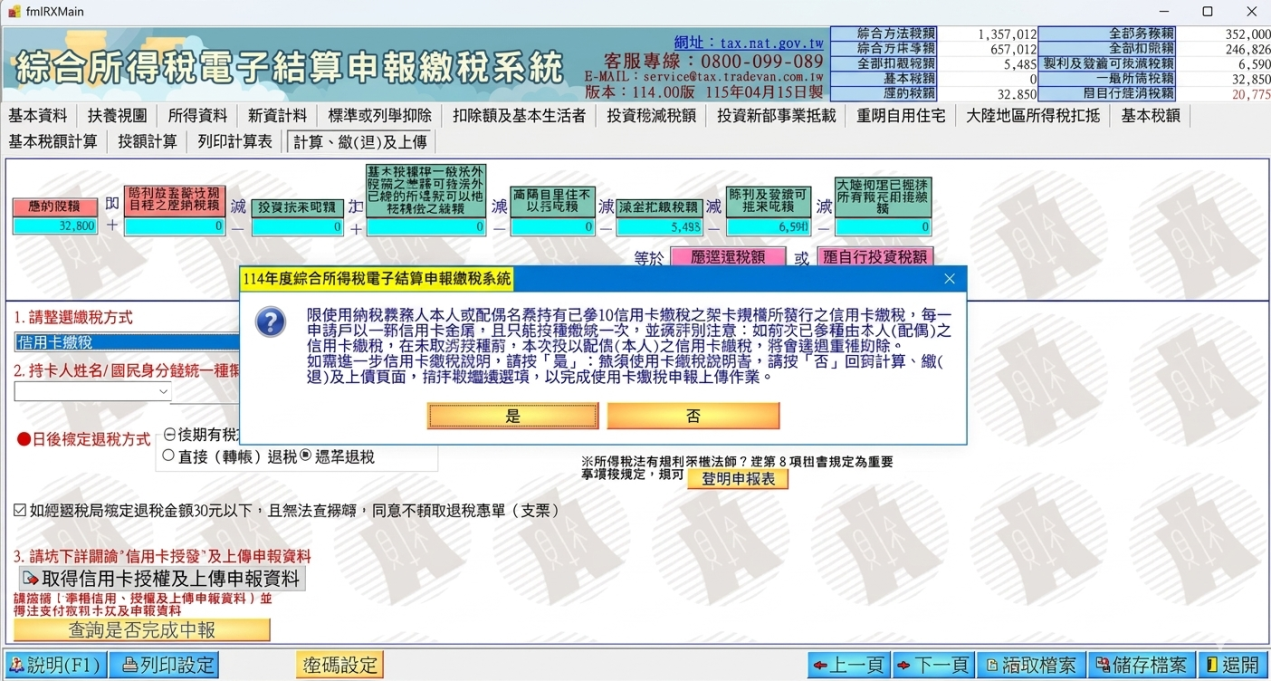Screen dimensions: 1271x681
Task: Click the 離開 exit button
Action: [x=1233, y=665]
